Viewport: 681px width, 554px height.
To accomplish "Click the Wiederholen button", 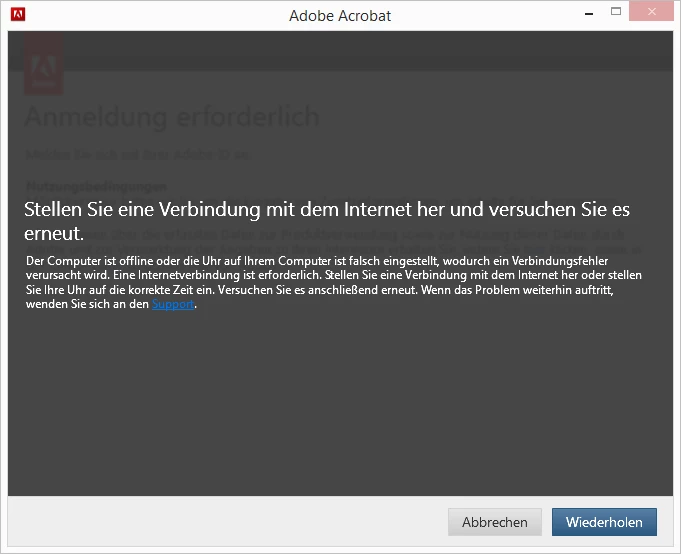I will 604,522.
